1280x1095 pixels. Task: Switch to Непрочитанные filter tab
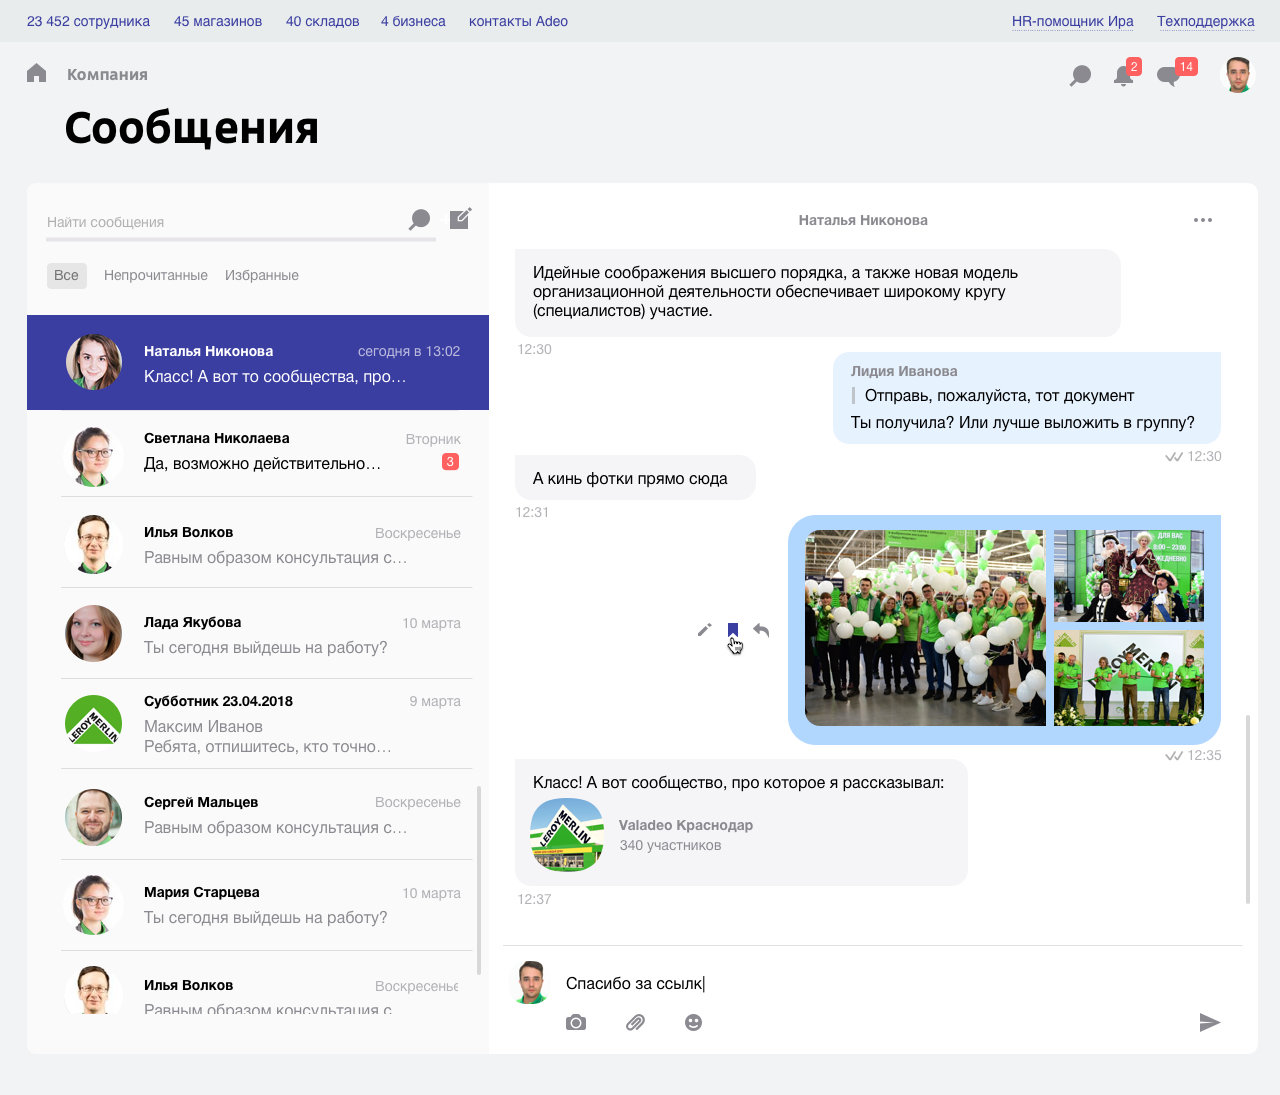pyautogui.click(x=156, y=275)
